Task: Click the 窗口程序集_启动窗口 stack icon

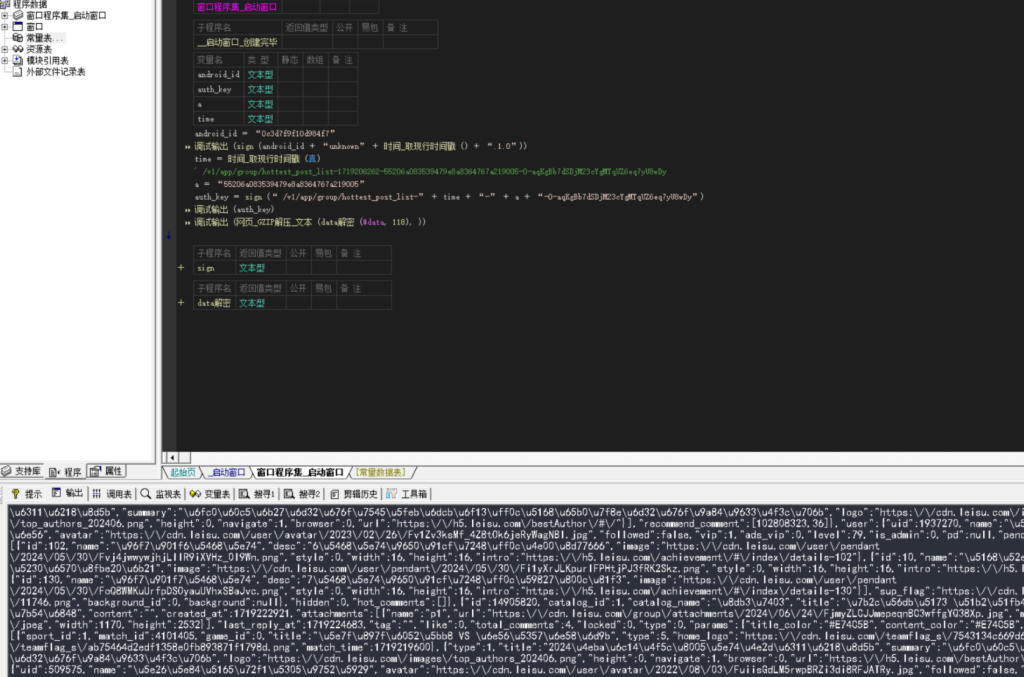Action: click(18, 15)
